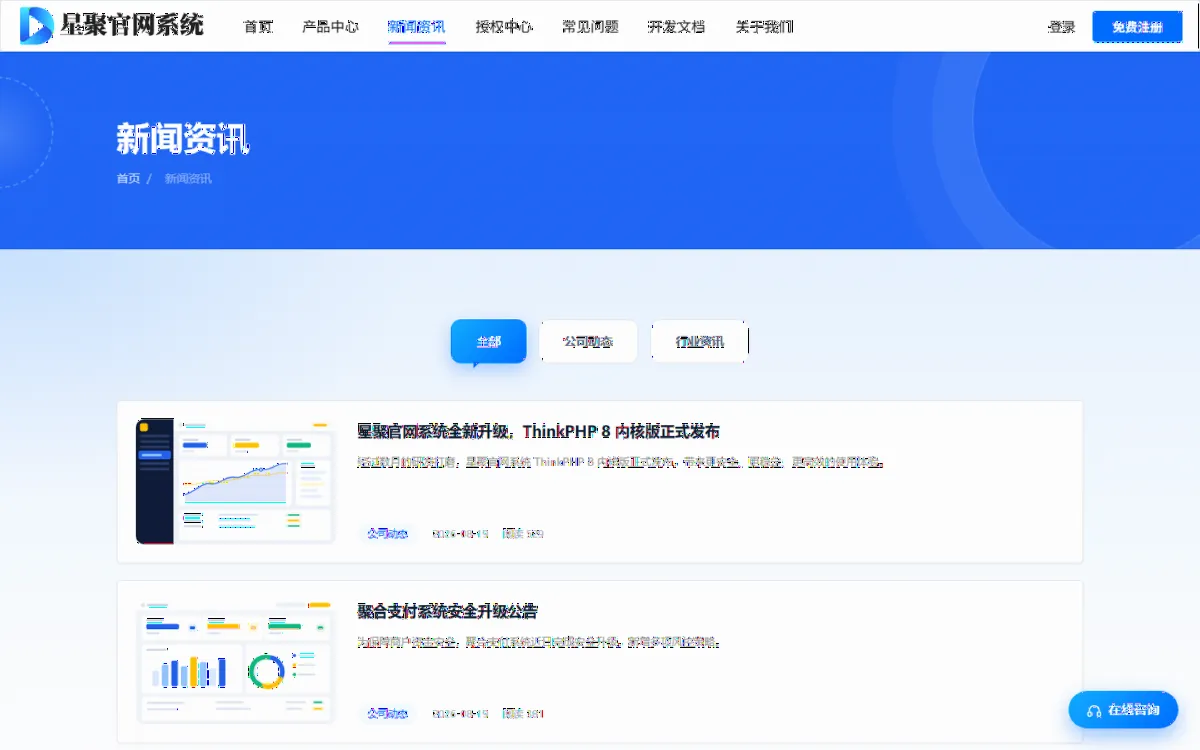Open article title 聚合支付系统安全升级公告

[448, 611]
